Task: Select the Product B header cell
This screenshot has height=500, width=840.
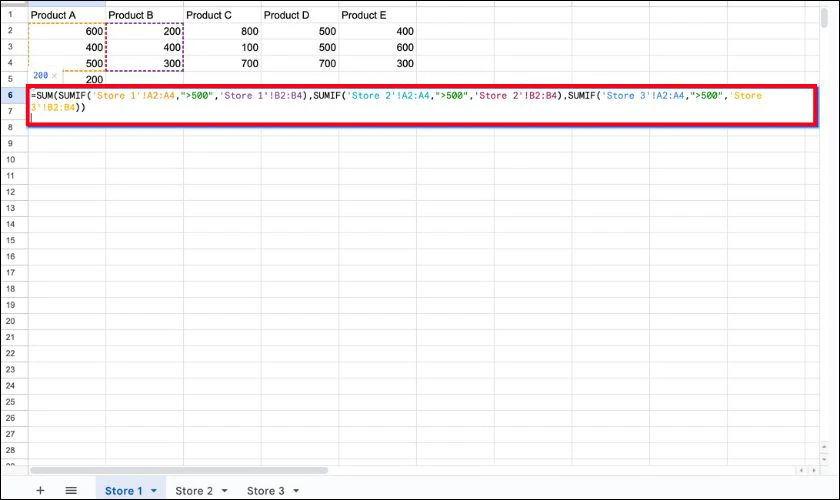Action: (x=145, y=15)
